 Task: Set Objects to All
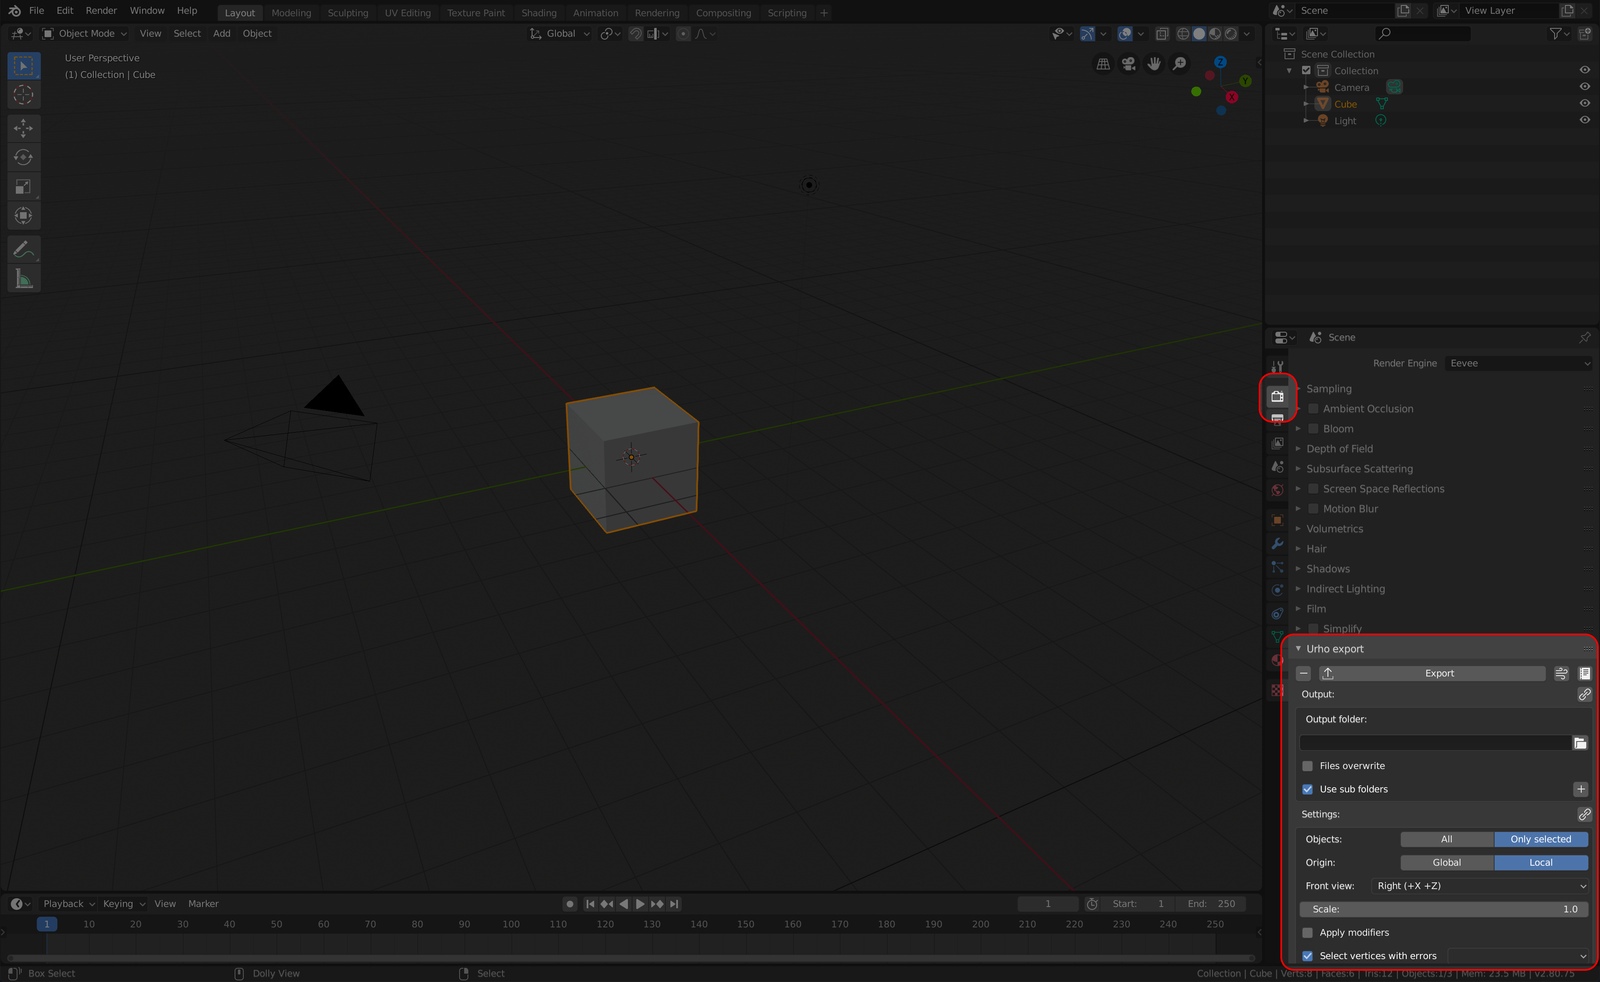[x=1447, y=840]
